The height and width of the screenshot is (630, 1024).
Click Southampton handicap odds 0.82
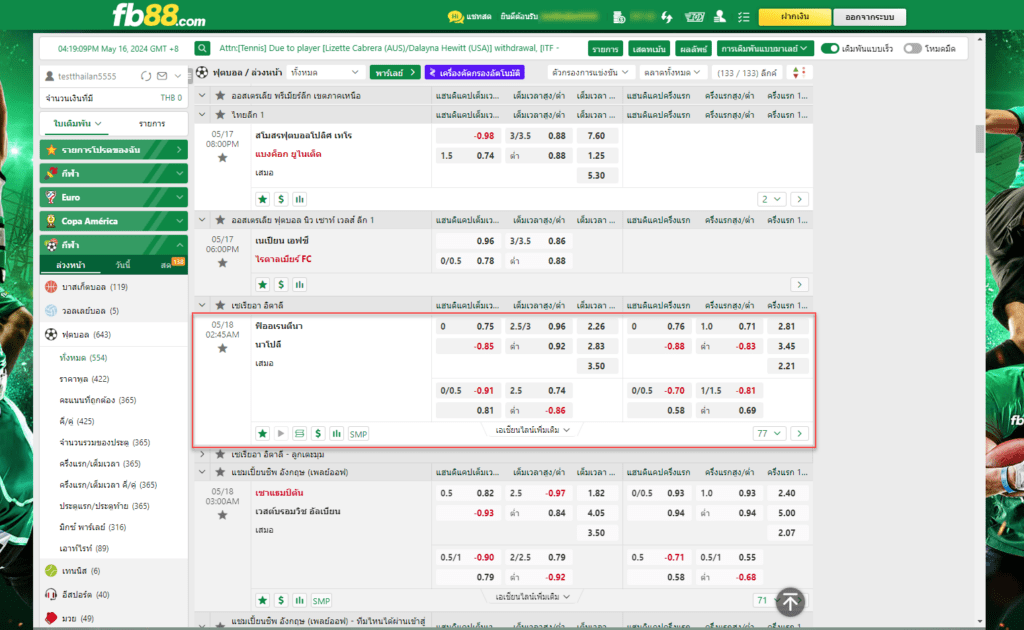tap(467, 494)
